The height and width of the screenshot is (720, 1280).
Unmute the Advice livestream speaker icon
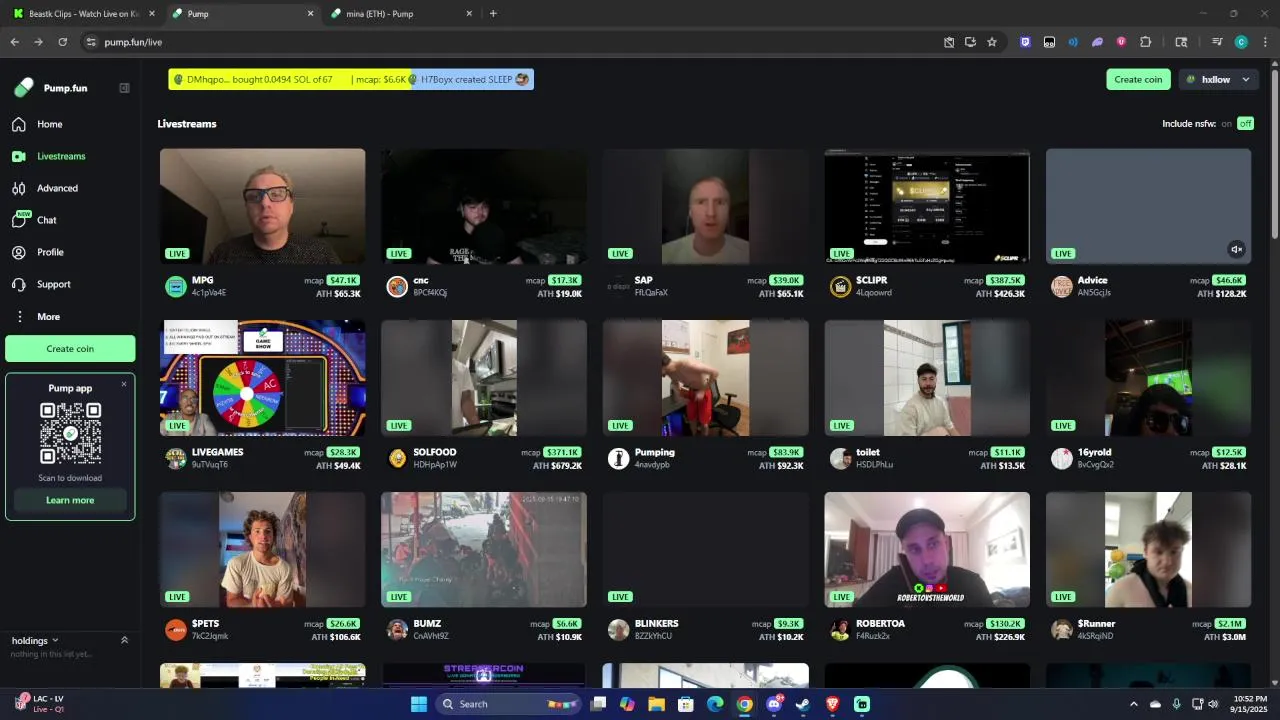[x=1236, y=250]
